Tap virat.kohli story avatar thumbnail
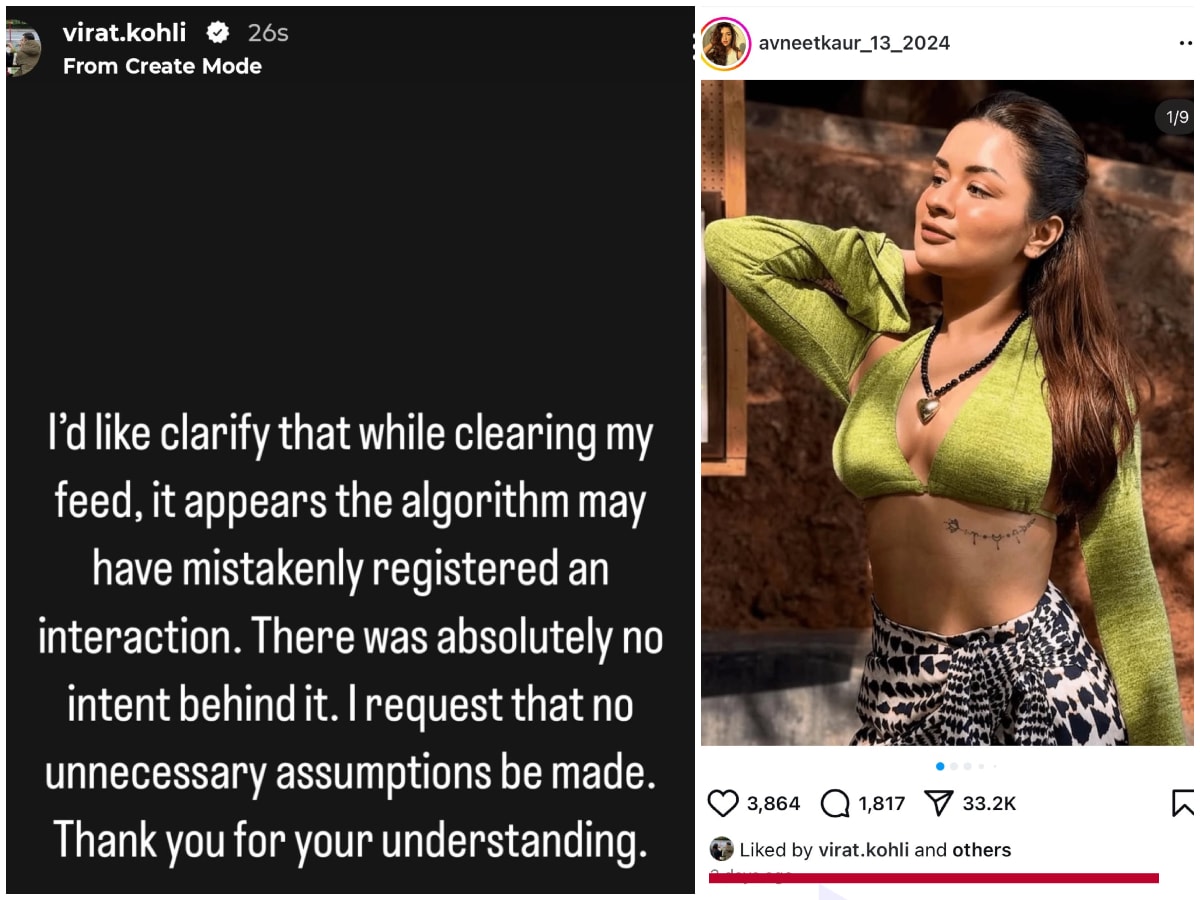This screenshot has width=1200, height=900. [22, 47]
